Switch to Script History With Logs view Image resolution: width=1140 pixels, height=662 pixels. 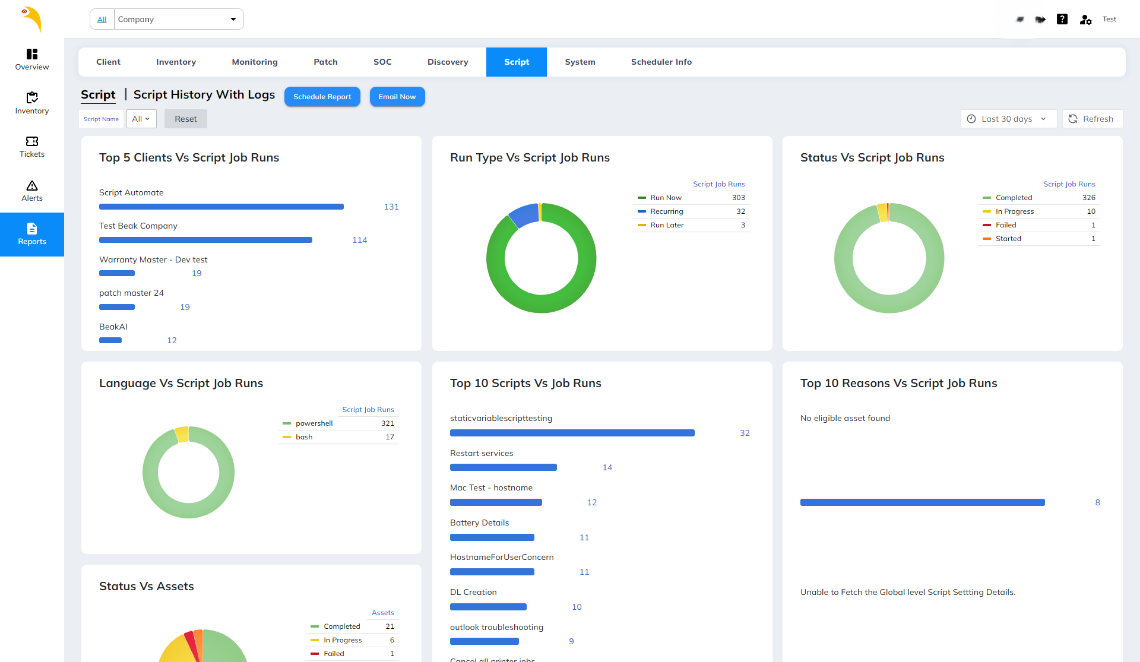(204, 95)
